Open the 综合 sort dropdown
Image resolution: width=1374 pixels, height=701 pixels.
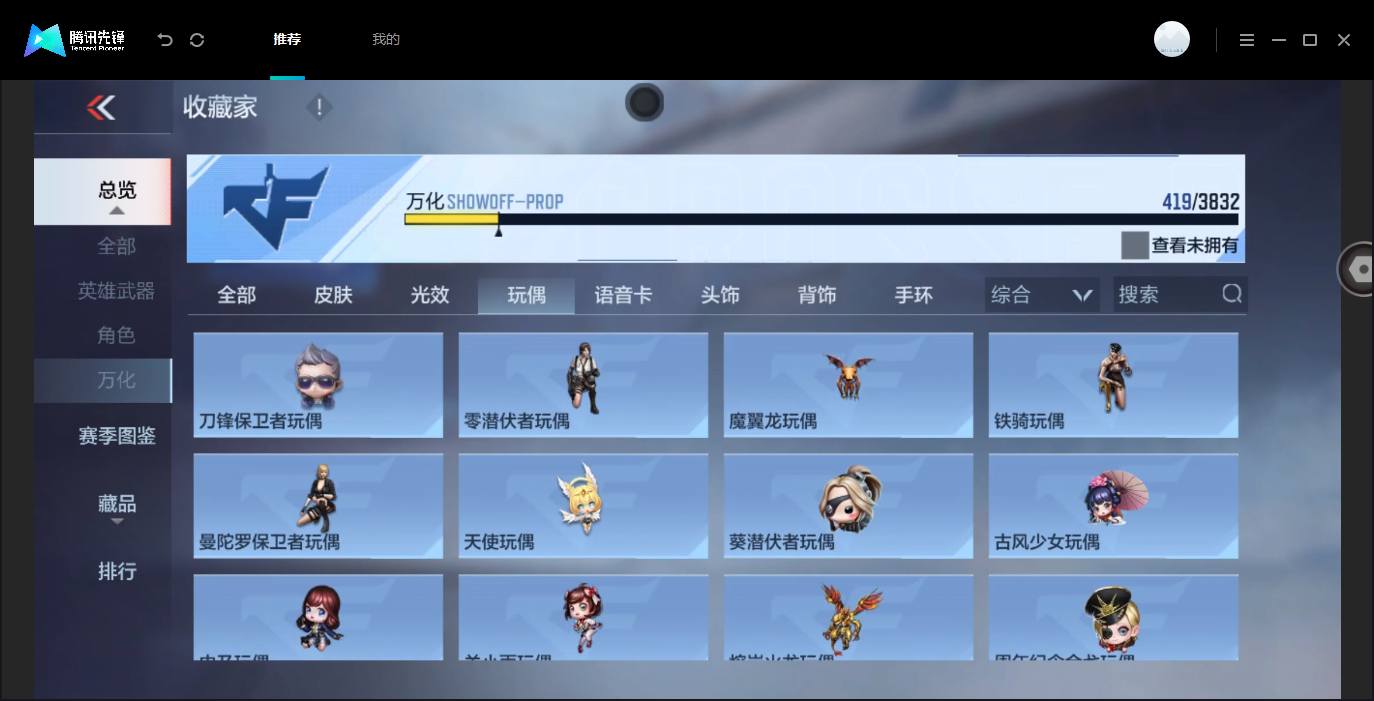[1042, 295]
